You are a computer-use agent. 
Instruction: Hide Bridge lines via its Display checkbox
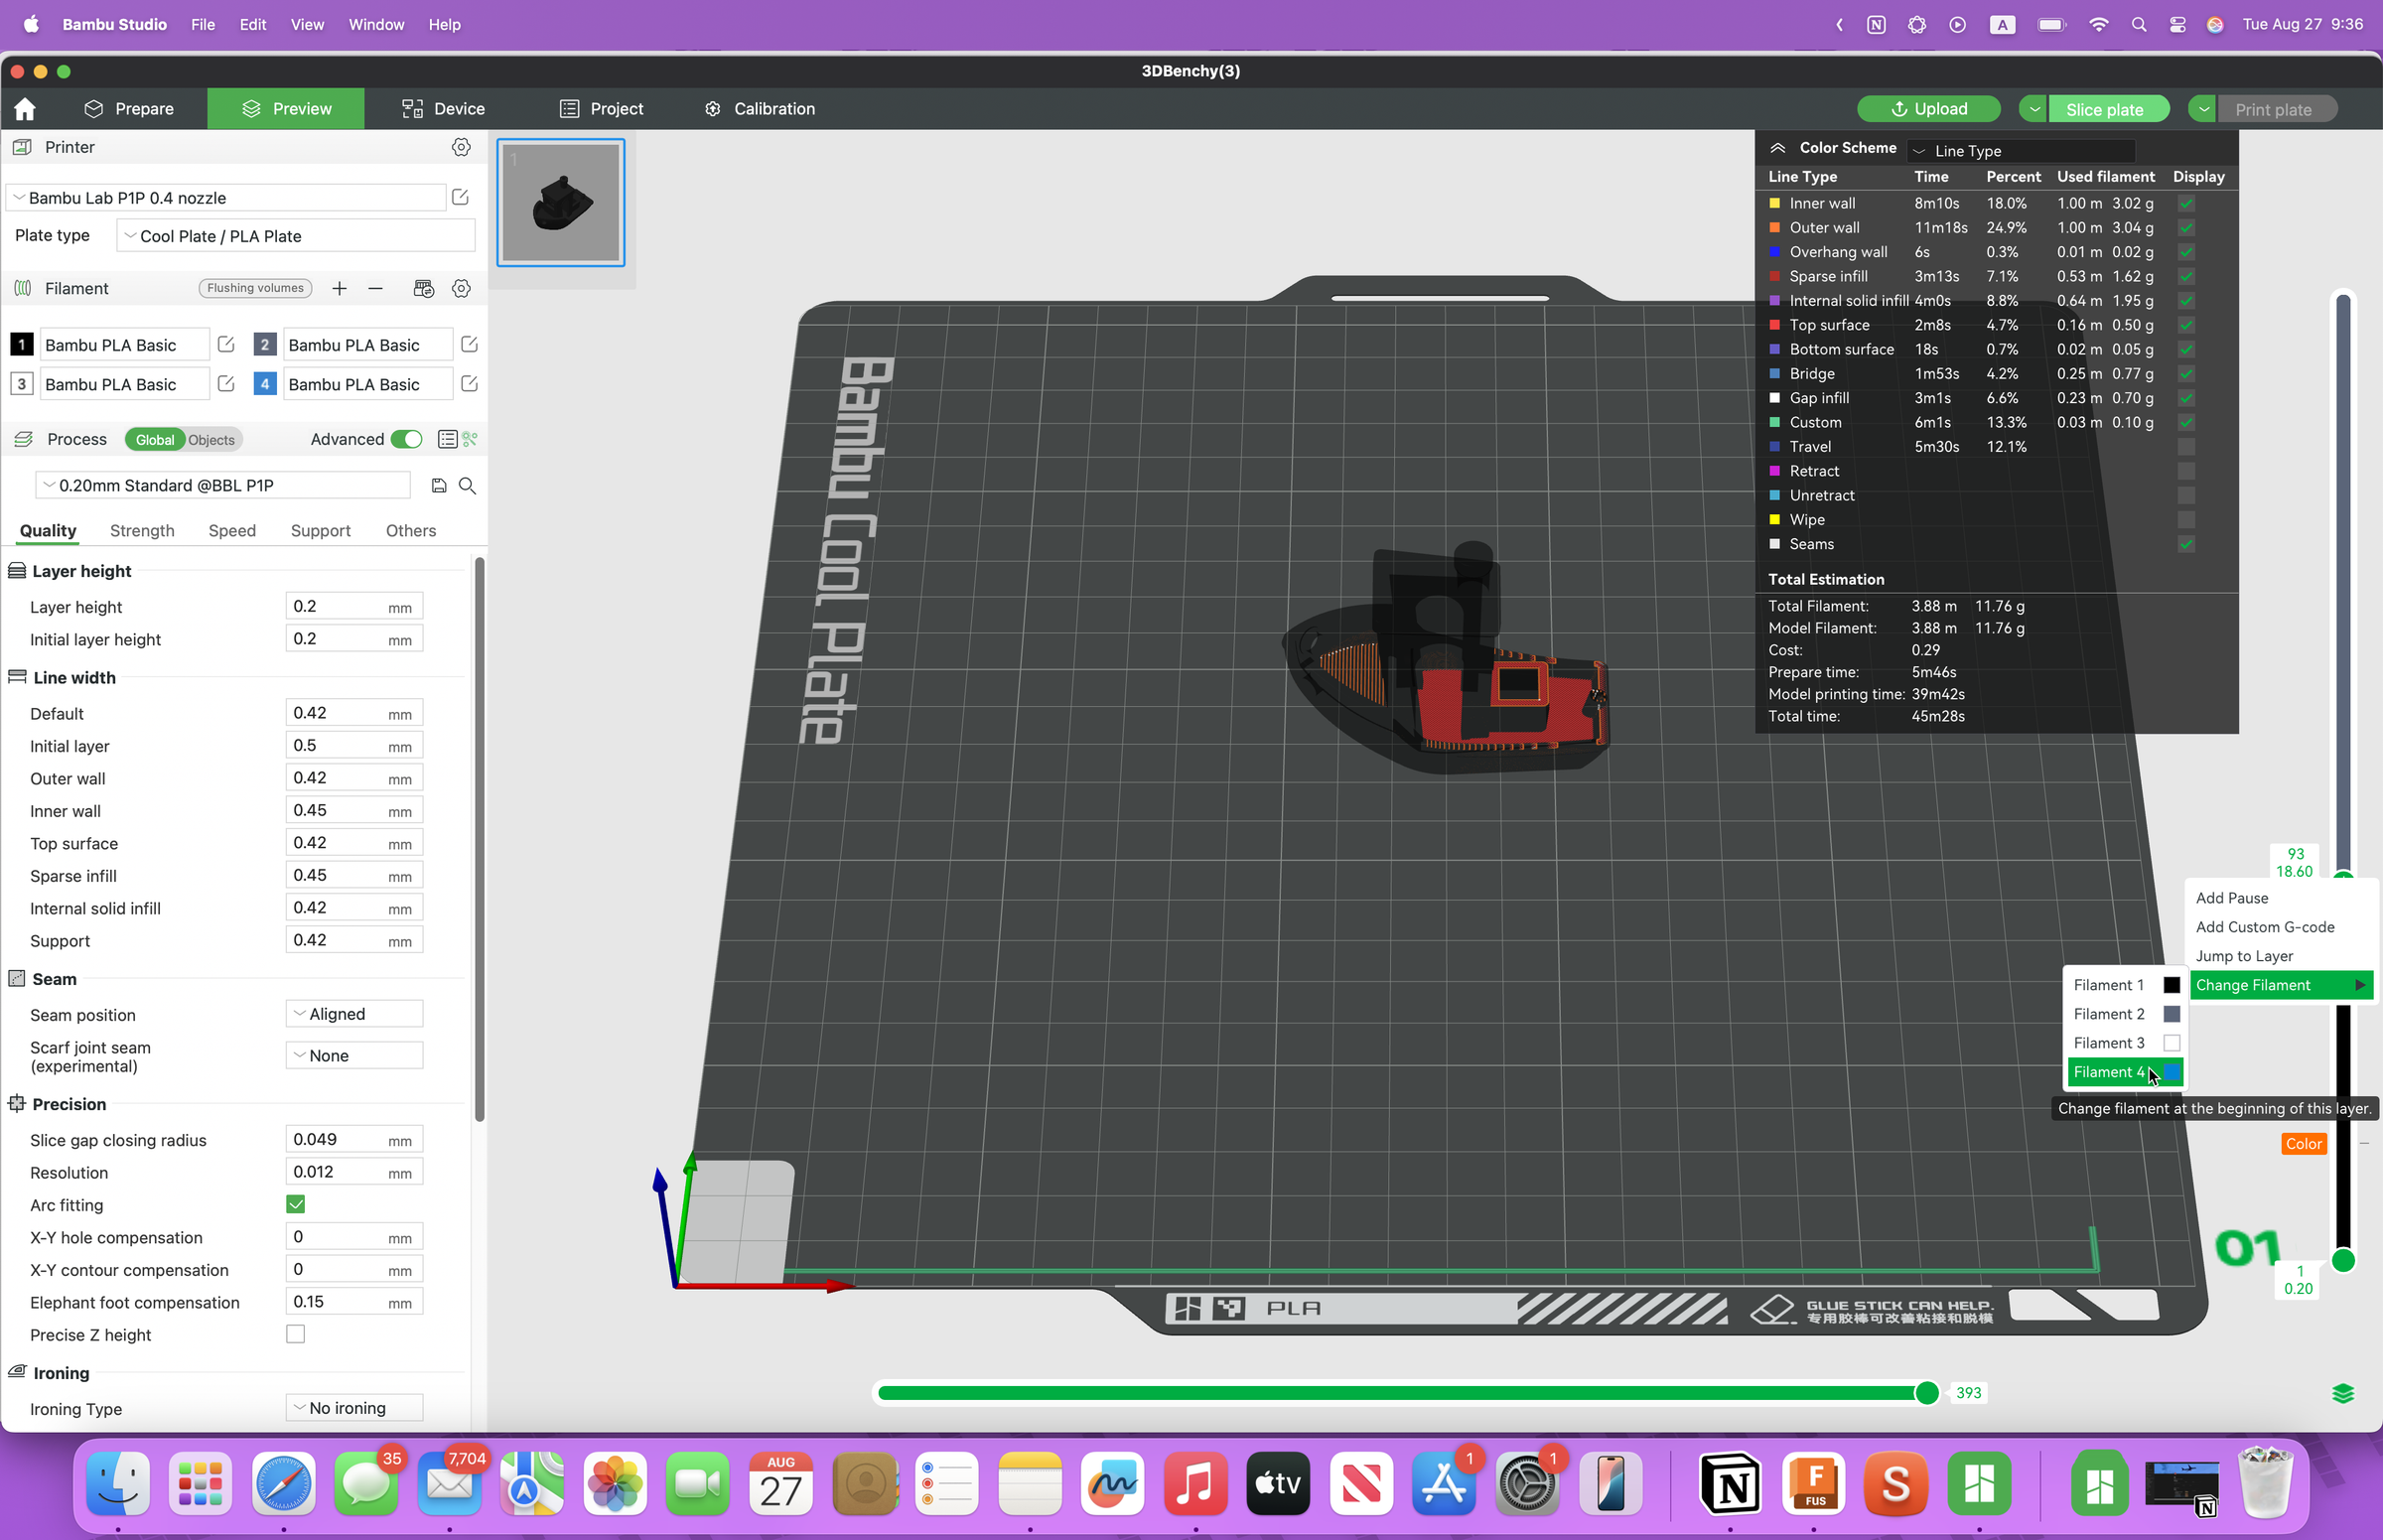point(2186,374)
